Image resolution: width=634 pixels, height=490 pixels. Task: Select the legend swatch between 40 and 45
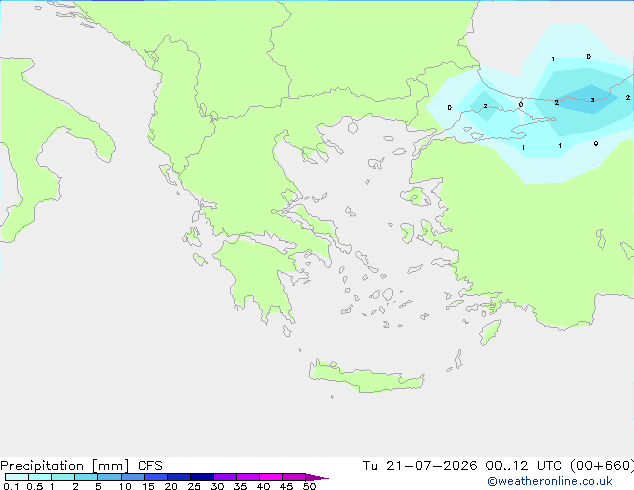click(271, 477)
